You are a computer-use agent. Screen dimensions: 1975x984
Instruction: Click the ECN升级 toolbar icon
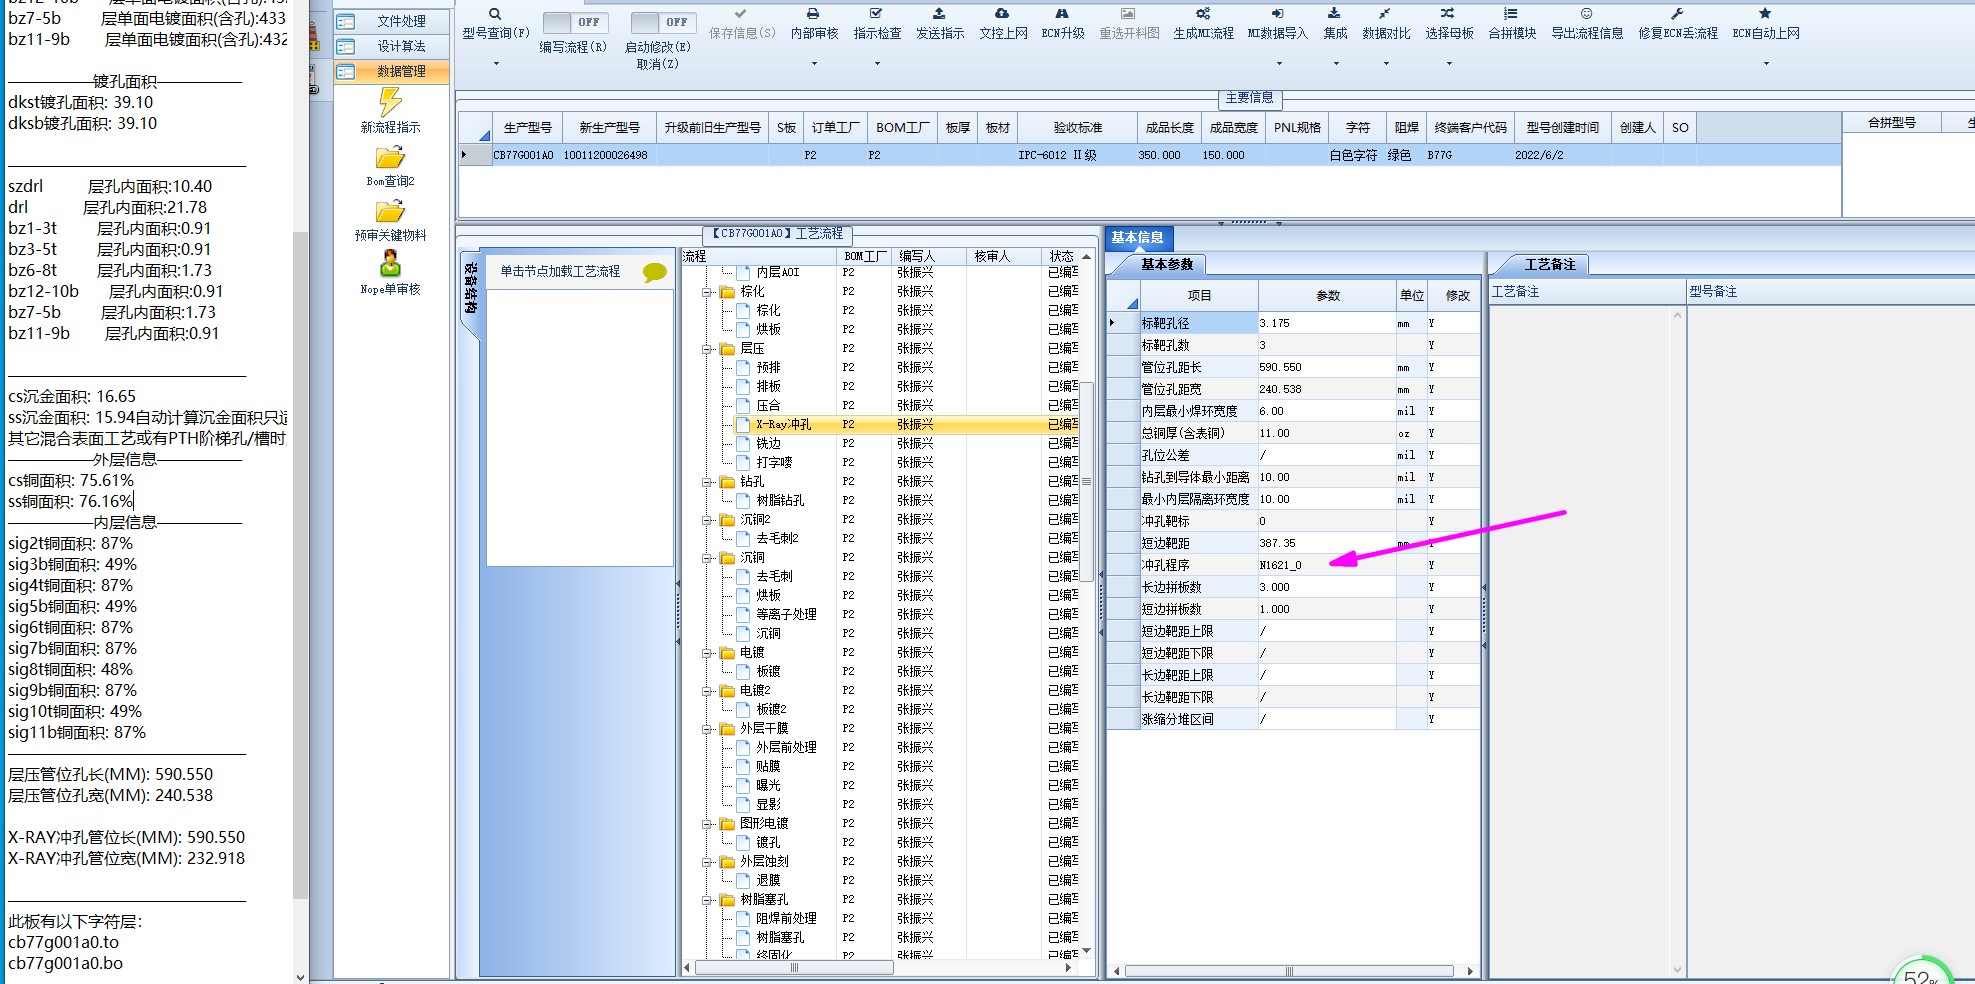[x=1062, y=14]
